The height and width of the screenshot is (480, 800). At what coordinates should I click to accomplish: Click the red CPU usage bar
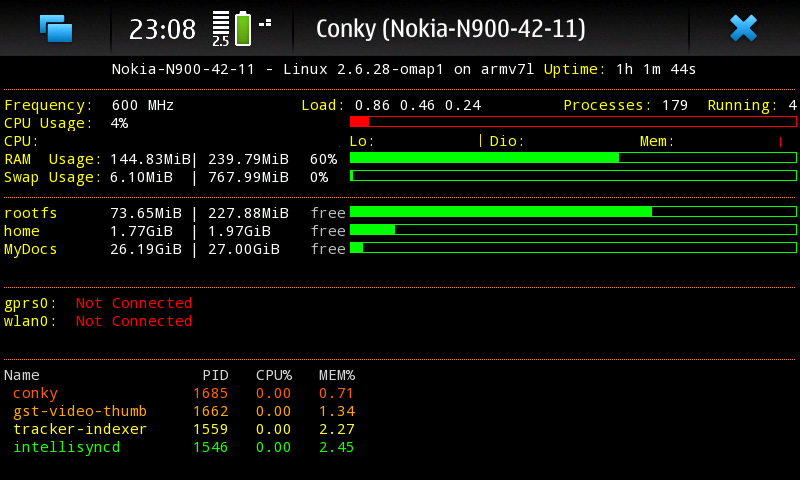[x=573, y=121]
